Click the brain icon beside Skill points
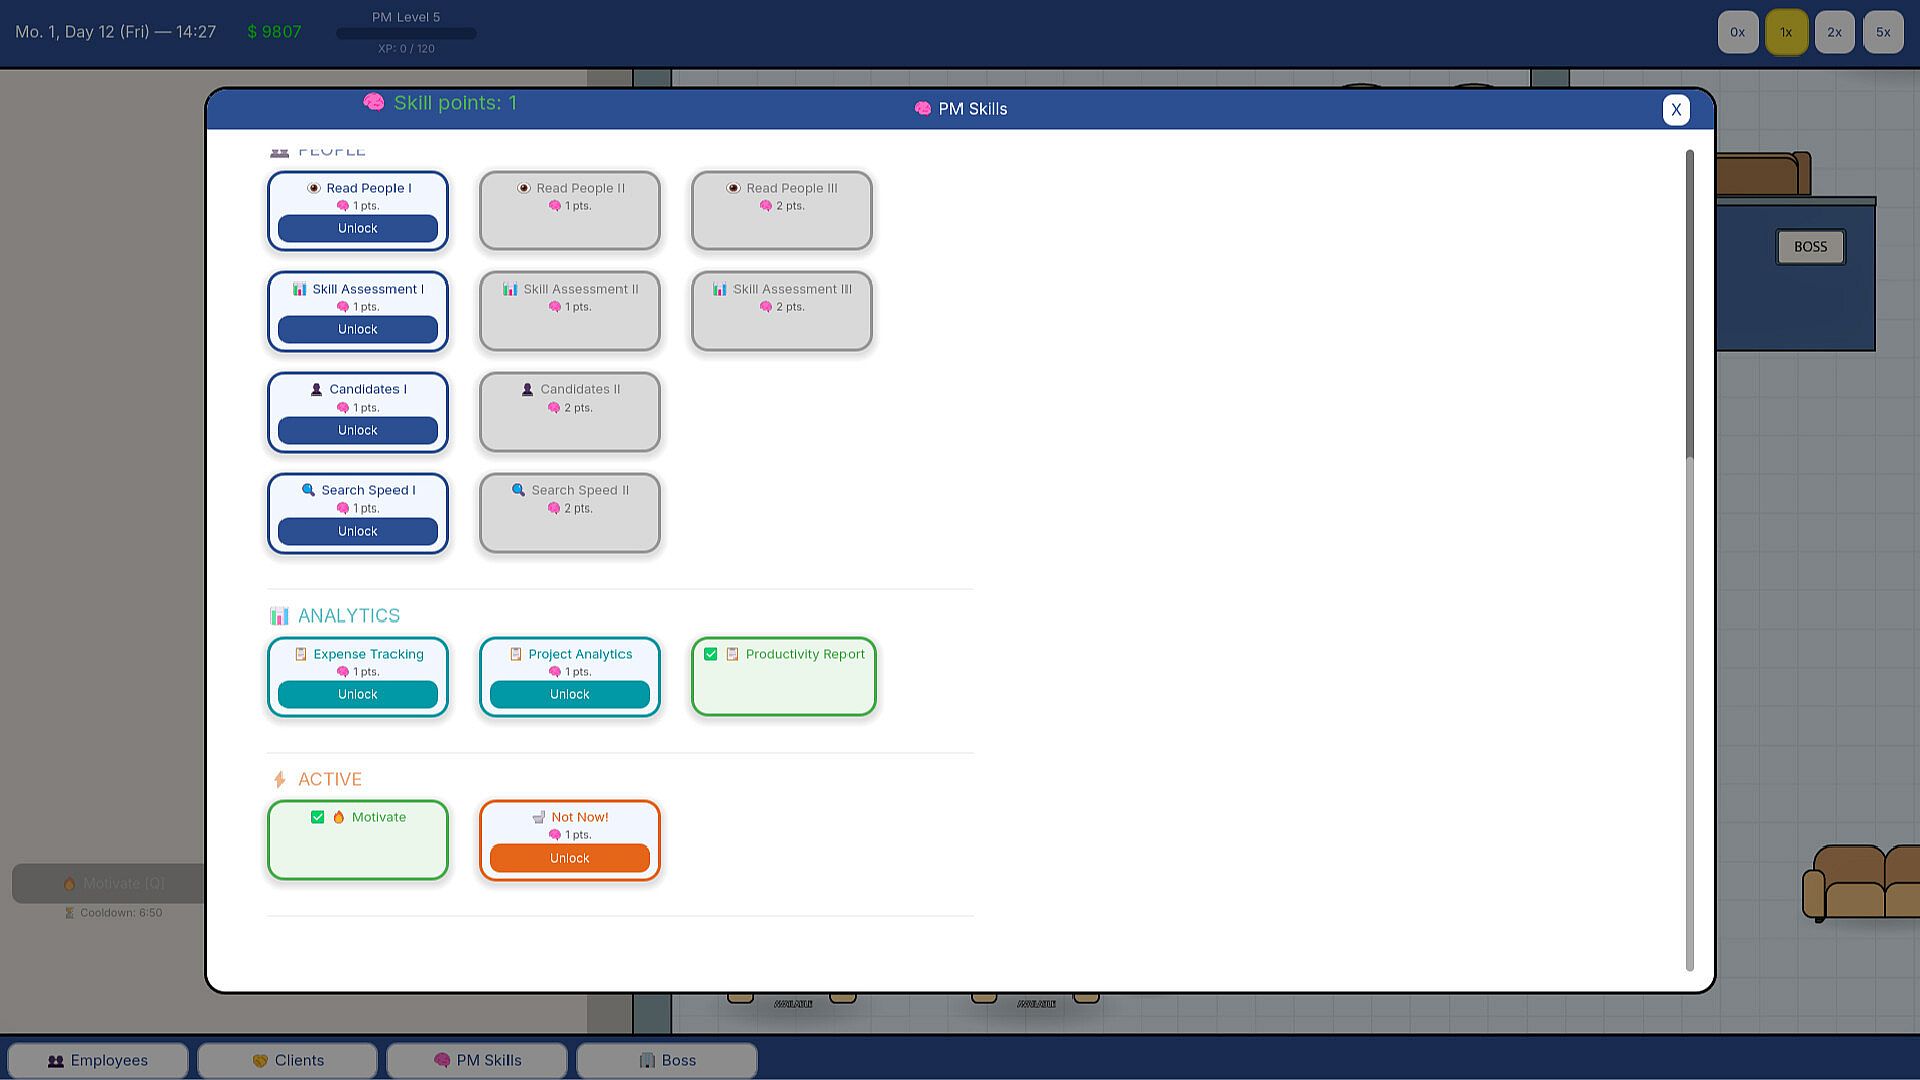This screenshot has height=1080, width=1920. (374, 102)
